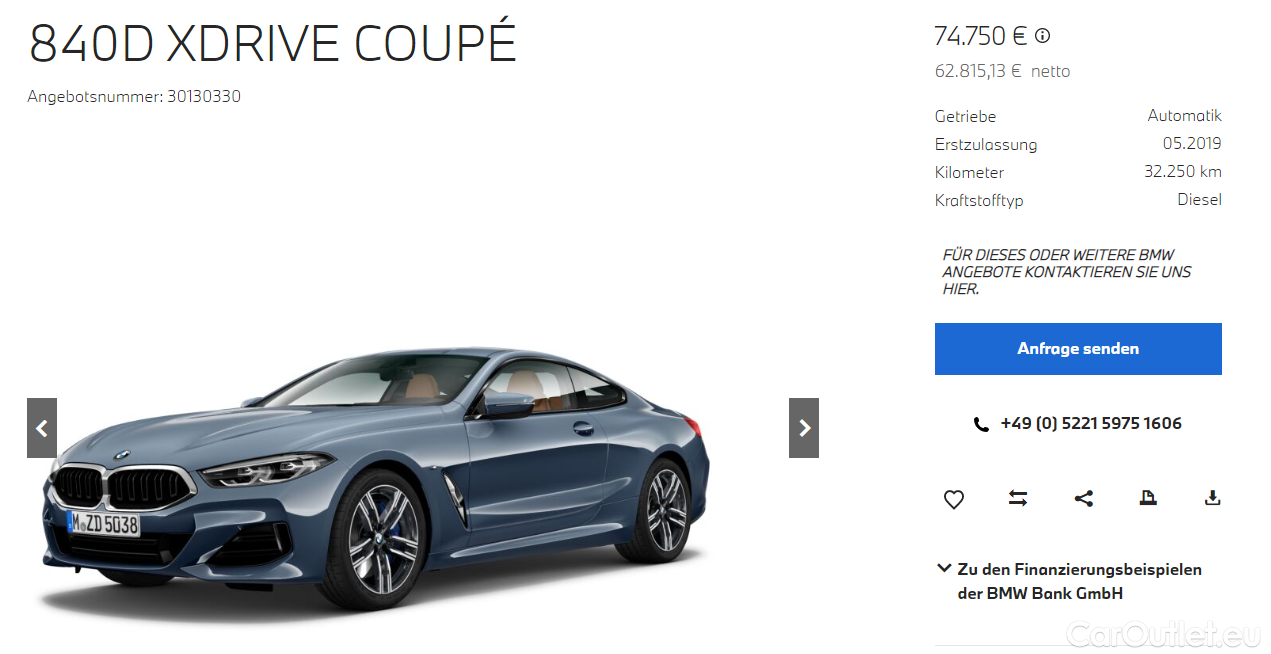Advance to the next car photo
This screenshot has width=1271, height=654.
pos(804,428)
